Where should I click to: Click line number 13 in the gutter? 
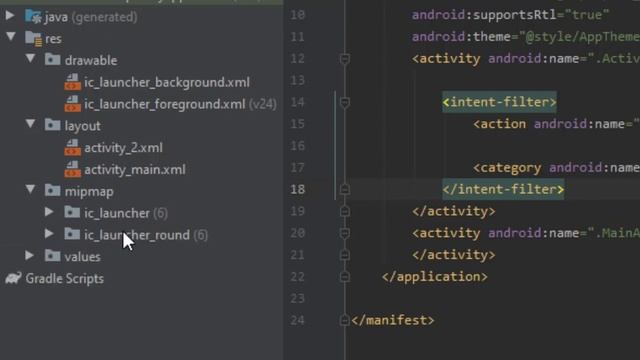tap(298, 80)
